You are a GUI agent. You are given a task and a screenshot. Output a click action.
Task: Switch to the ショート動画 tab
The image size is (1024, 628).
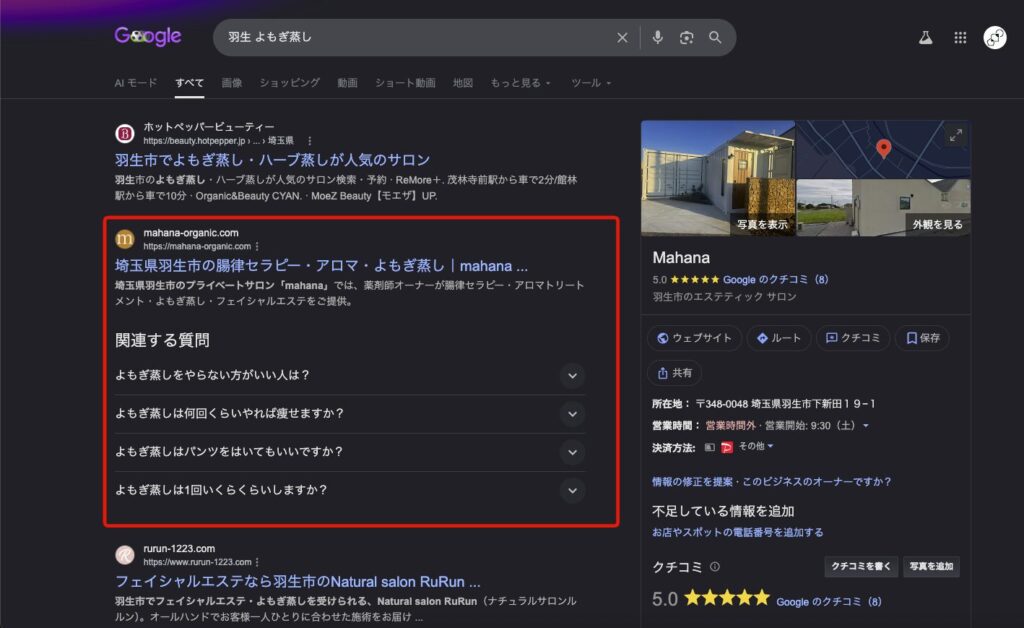coord(406,83)
